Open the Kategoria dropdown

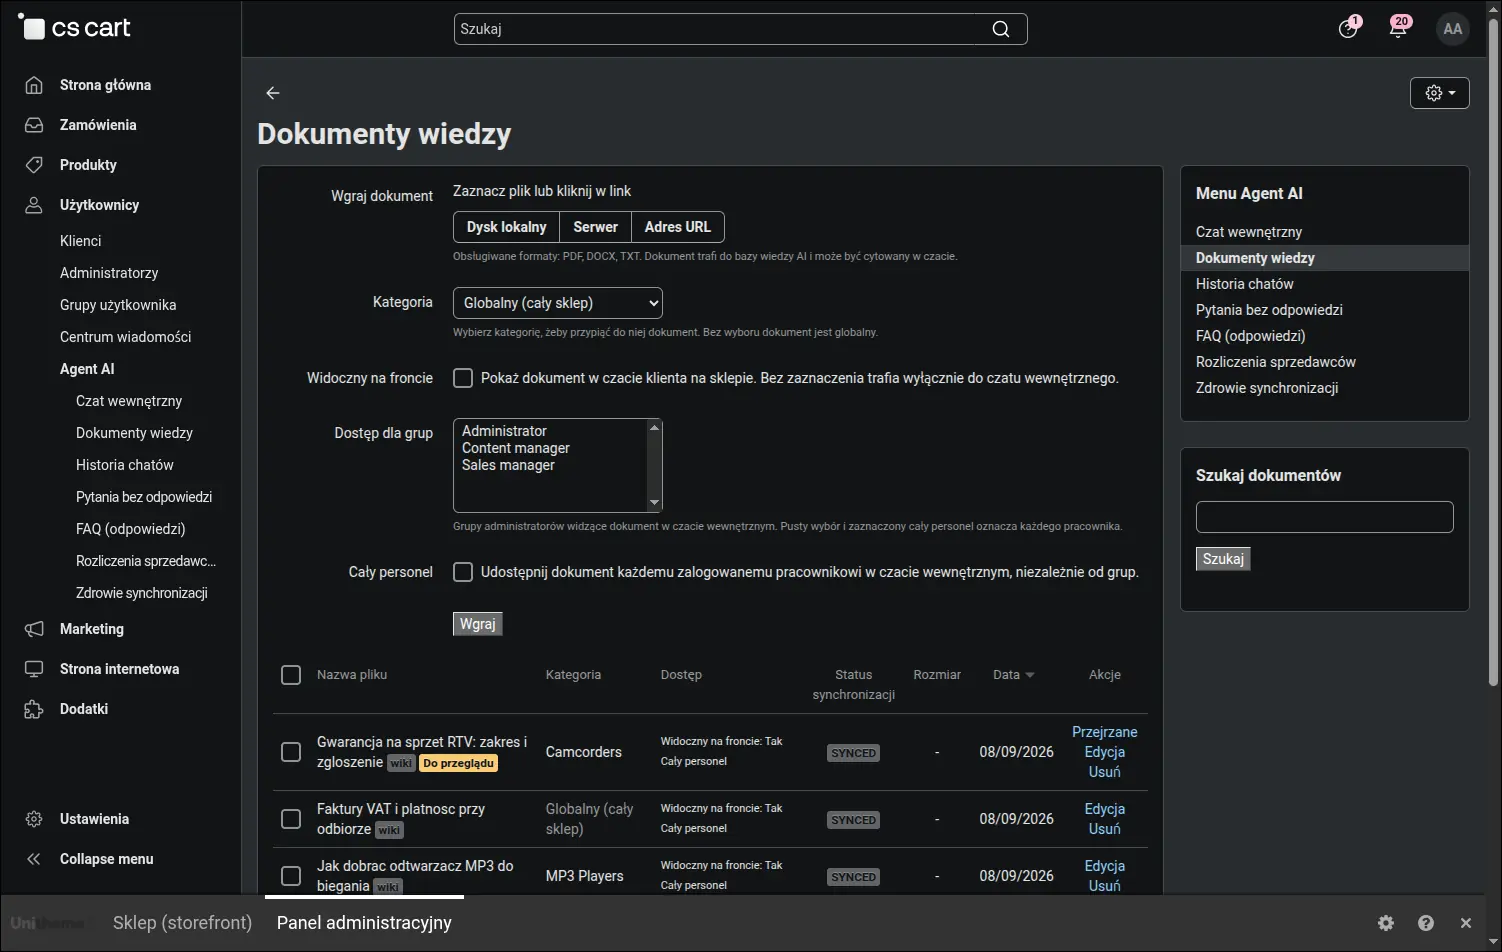coord(558,303)
